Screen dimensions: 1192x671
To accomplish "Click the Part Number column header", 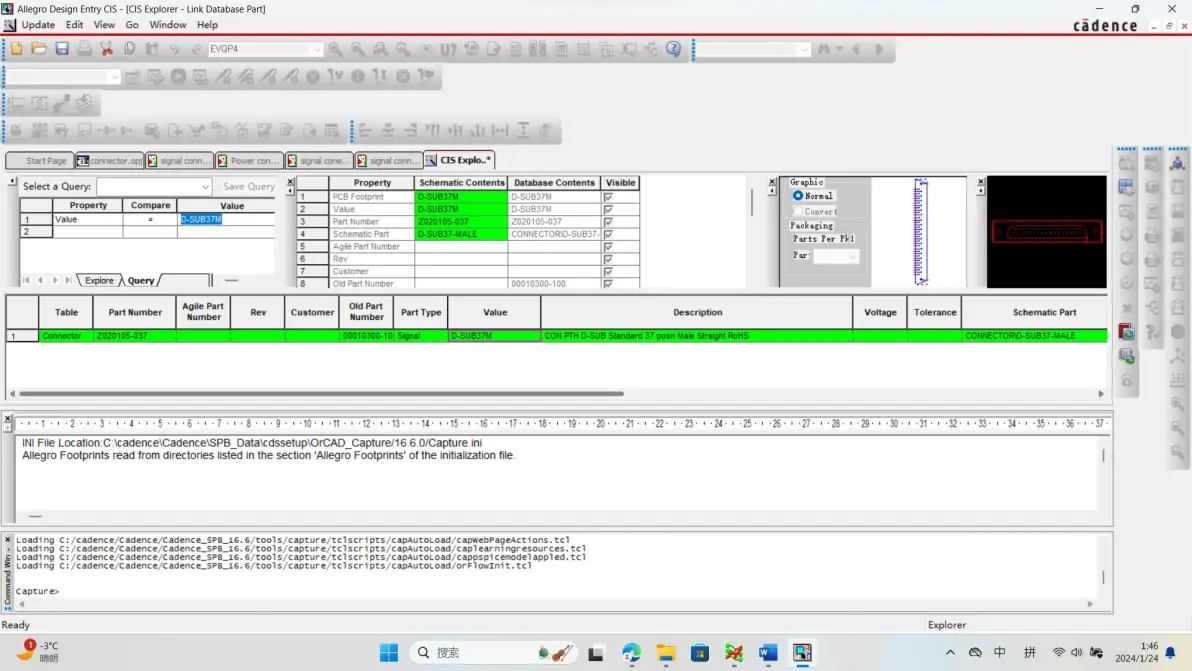I will point(135,312).
